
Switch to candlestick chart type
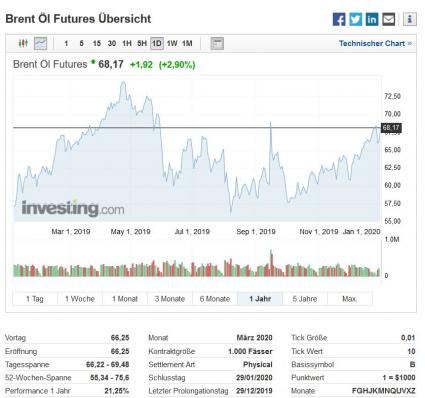point(23,43)
